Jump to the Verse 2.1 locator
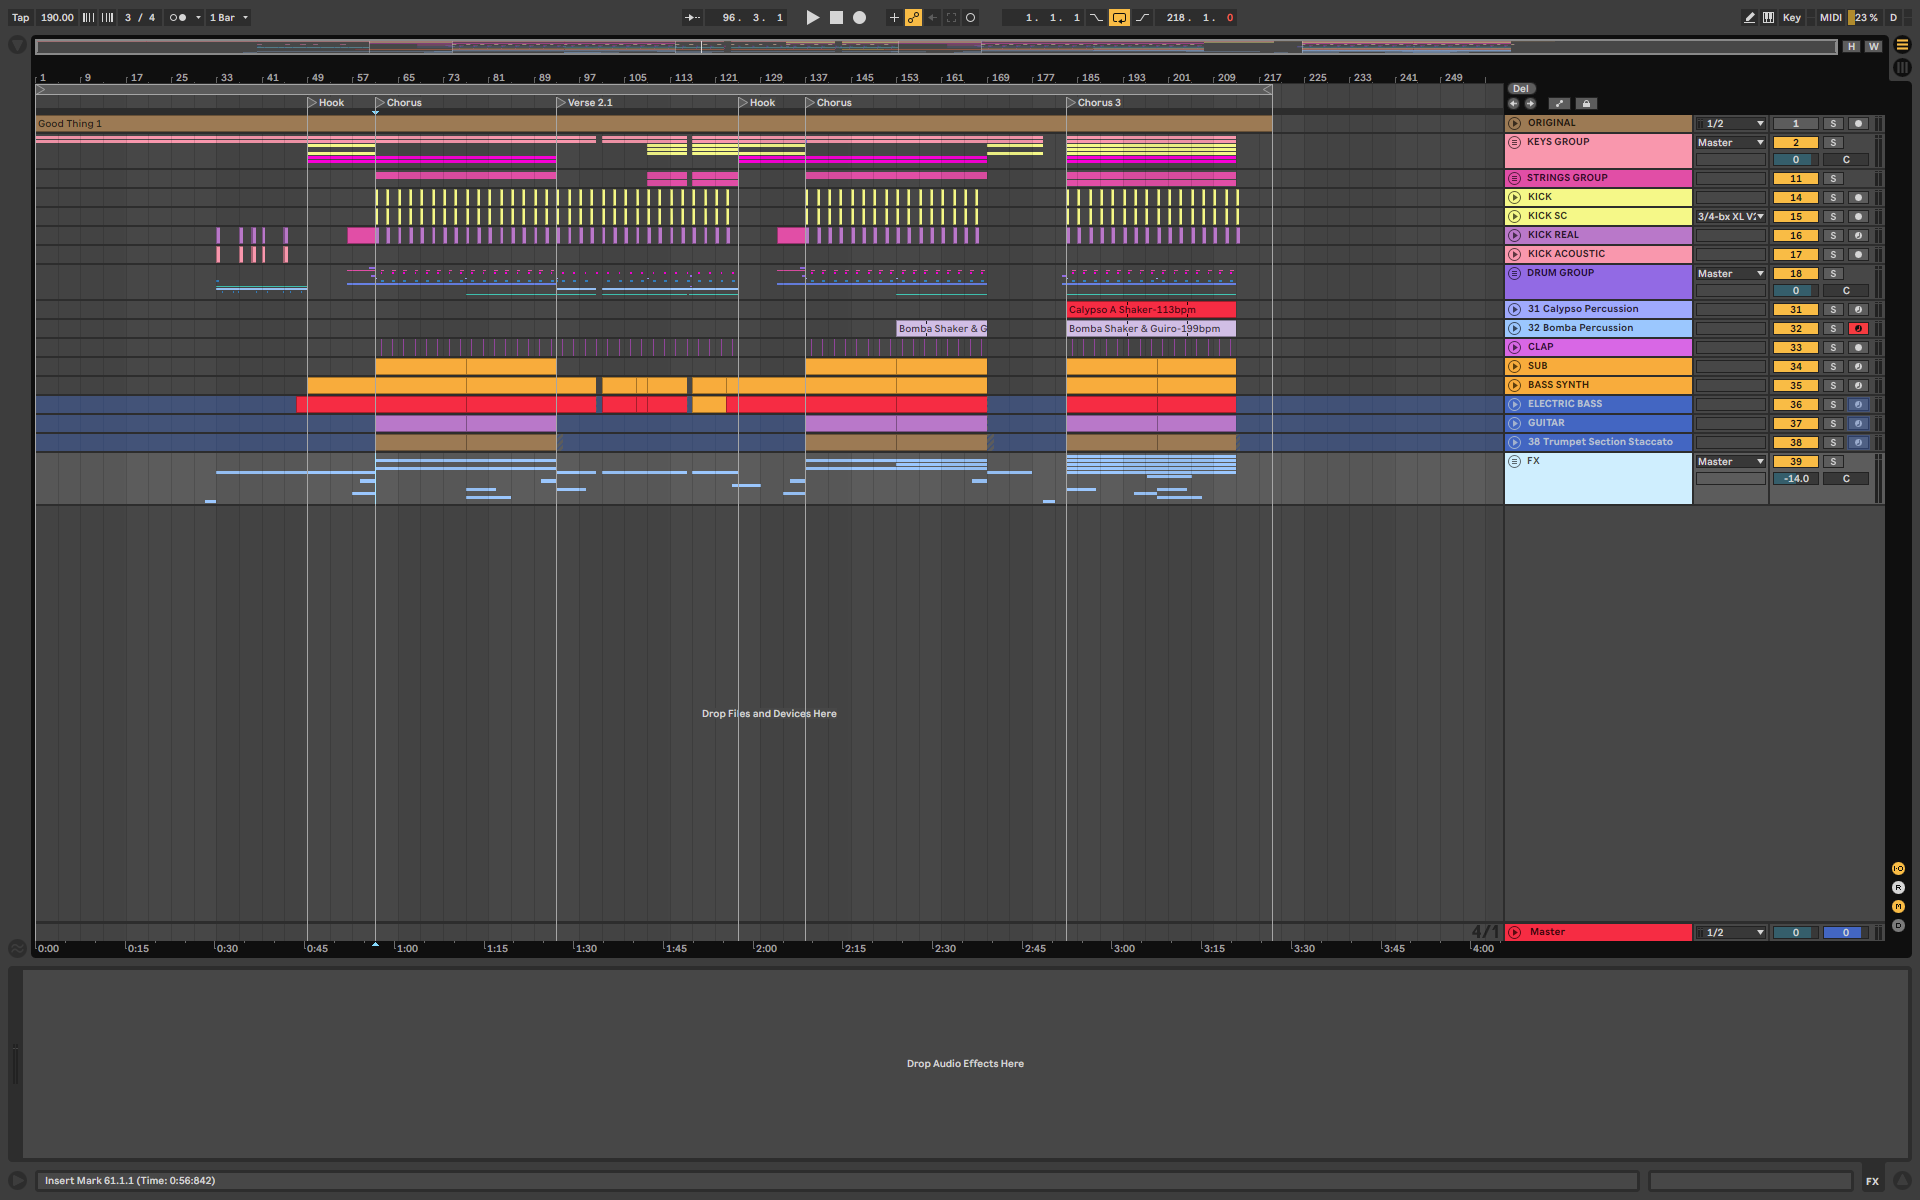The image size is (1920, 1200). pos(562,102)
